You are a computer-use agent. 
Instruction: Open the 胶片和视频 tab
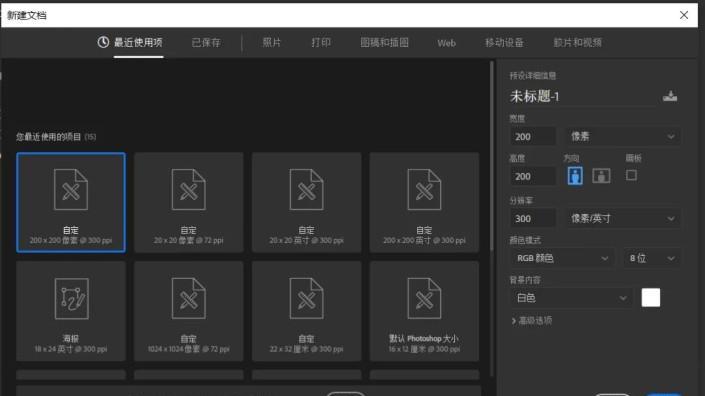click(x=577, y=43)
